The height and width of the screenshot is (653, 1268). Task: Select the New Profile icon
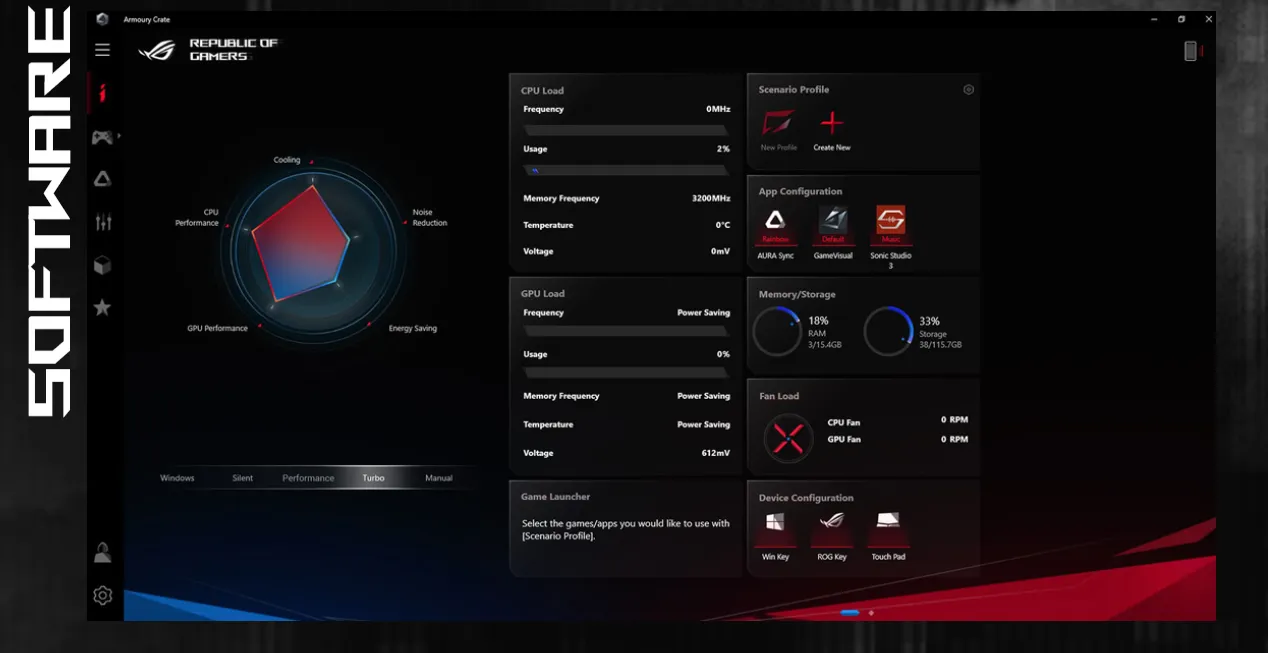(x=779, y=123)
